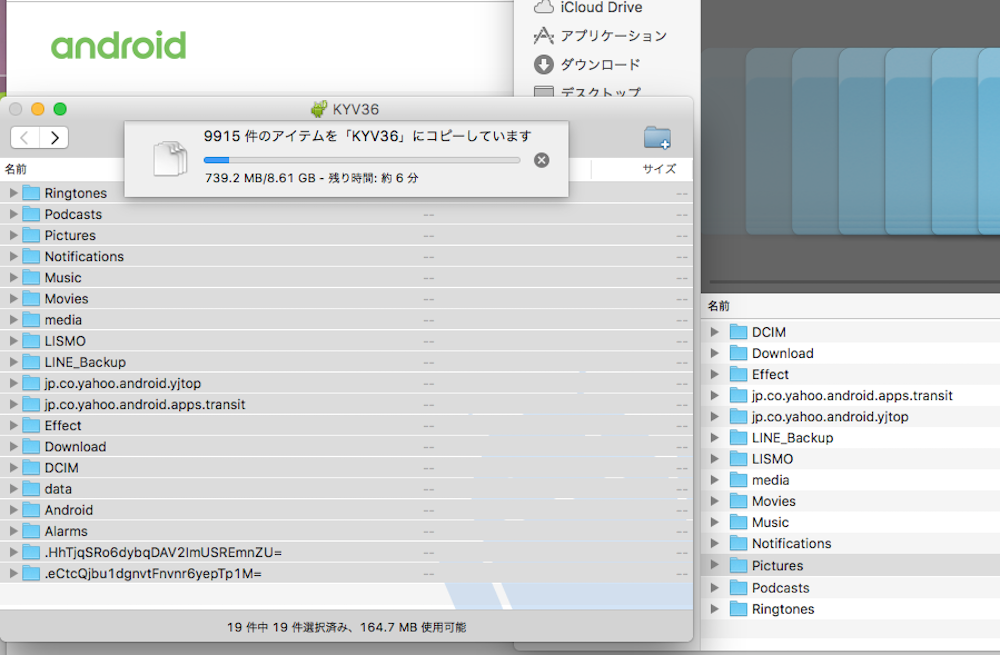Go back with the left arrow button
This screenshot has height=655, width=1000.
click(x=25, y=138)
